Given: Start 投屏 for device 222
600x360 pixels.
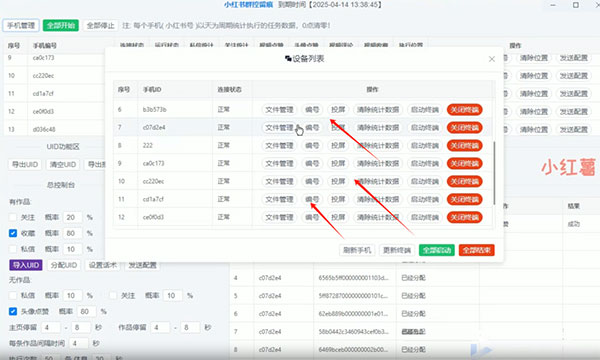Looking at the screenshot, I should coord(338,146).
